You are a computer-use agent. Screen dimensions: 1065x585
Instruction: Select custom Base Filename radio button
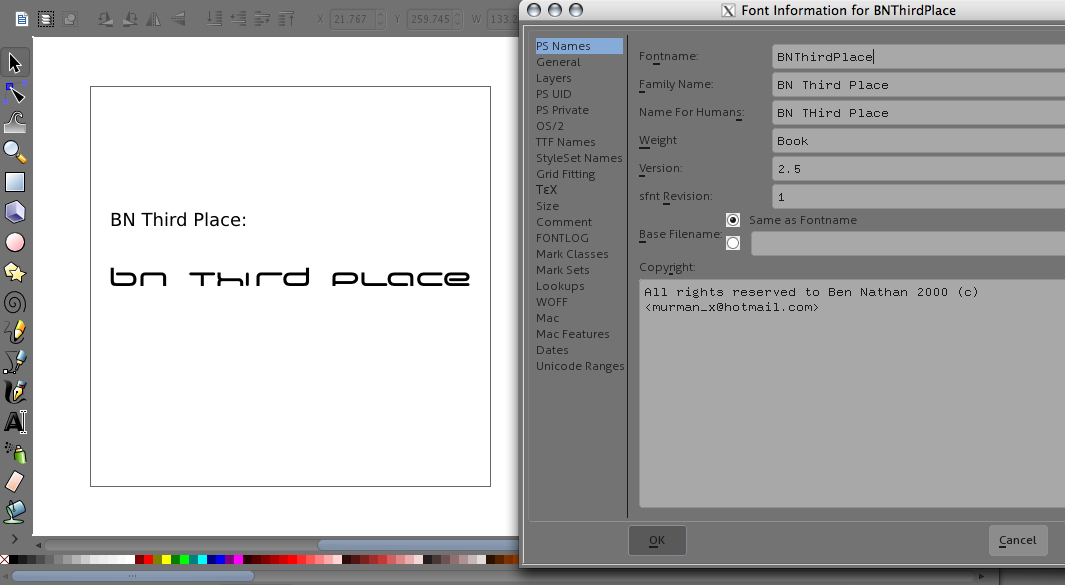[733, 243]
